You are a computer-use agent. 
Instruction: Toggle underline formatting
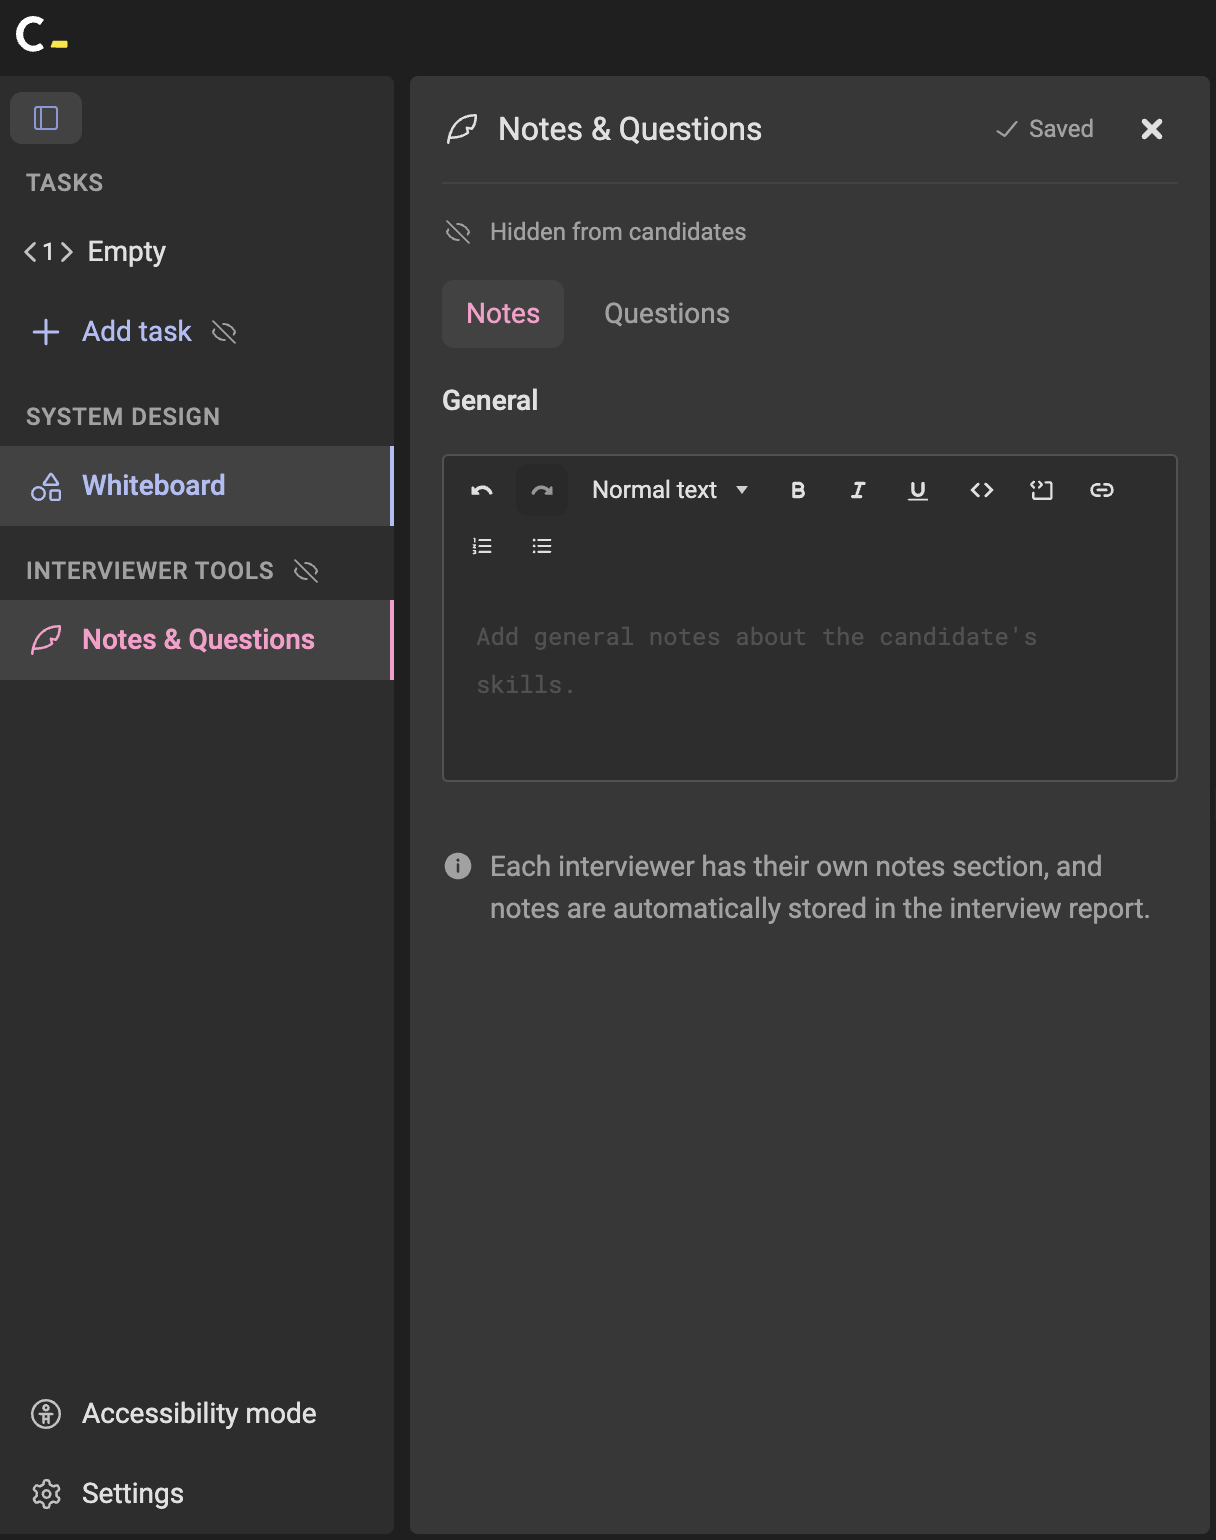(x=918, y=490)
